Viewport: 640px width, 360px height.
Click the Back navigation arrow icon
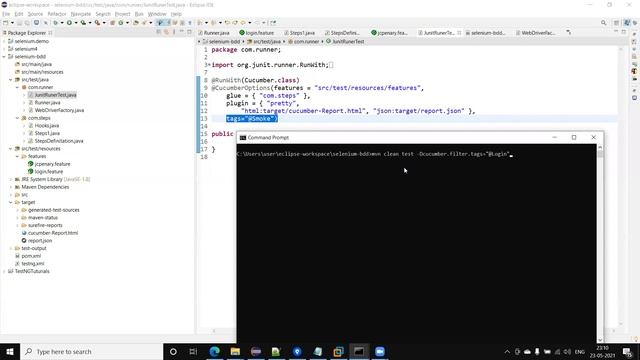[243, 23]
